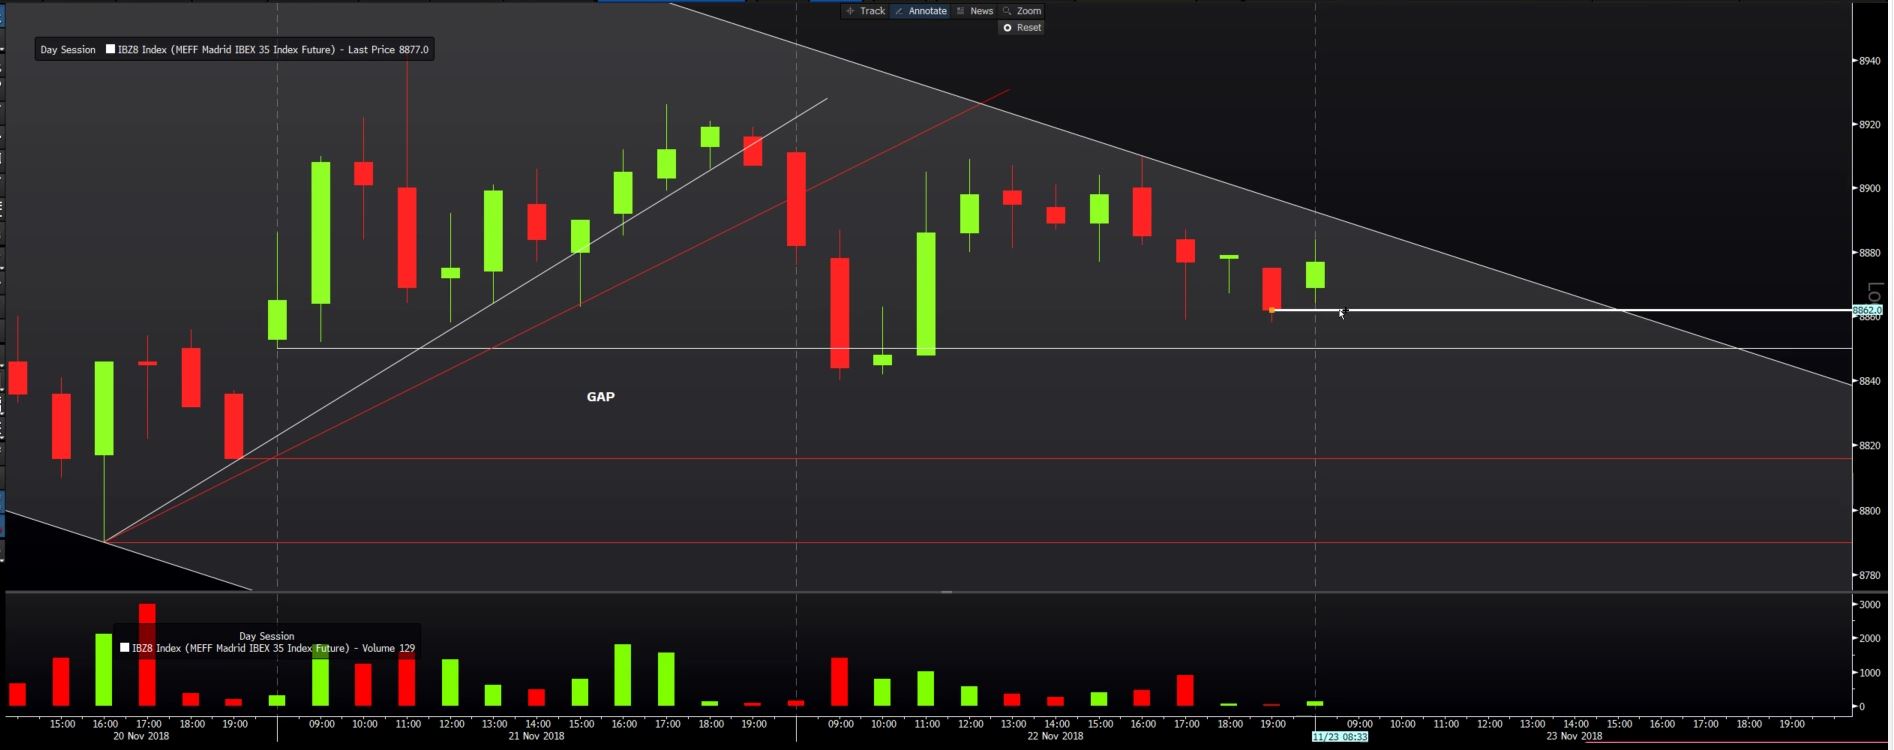Click the 11/23 08:33 cursor time label
Screen dimensions: 1894x750
pos(1339,737)
